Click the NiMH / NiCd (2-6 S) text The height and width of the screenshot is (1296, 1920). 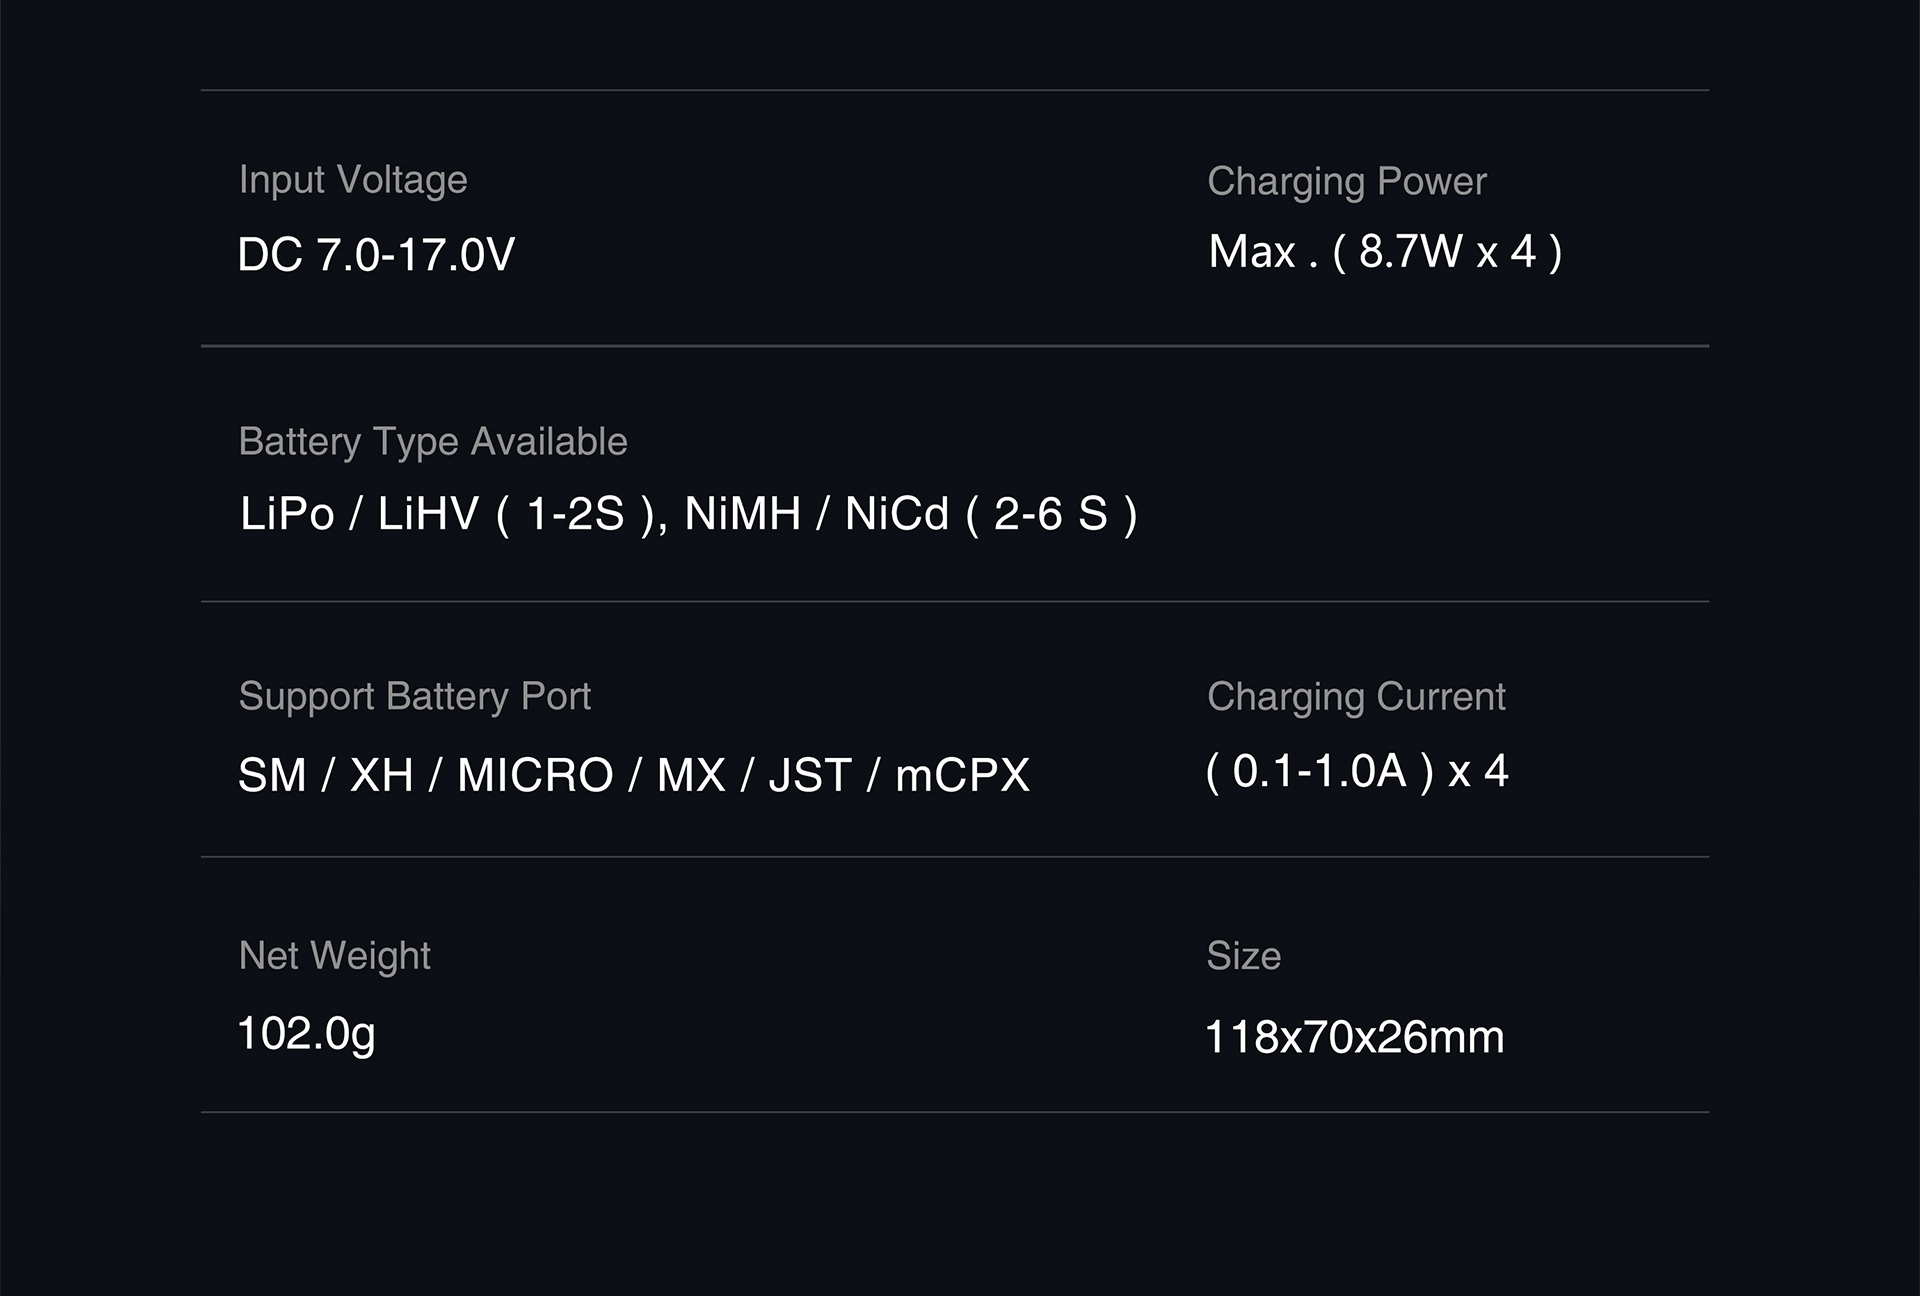910,514
